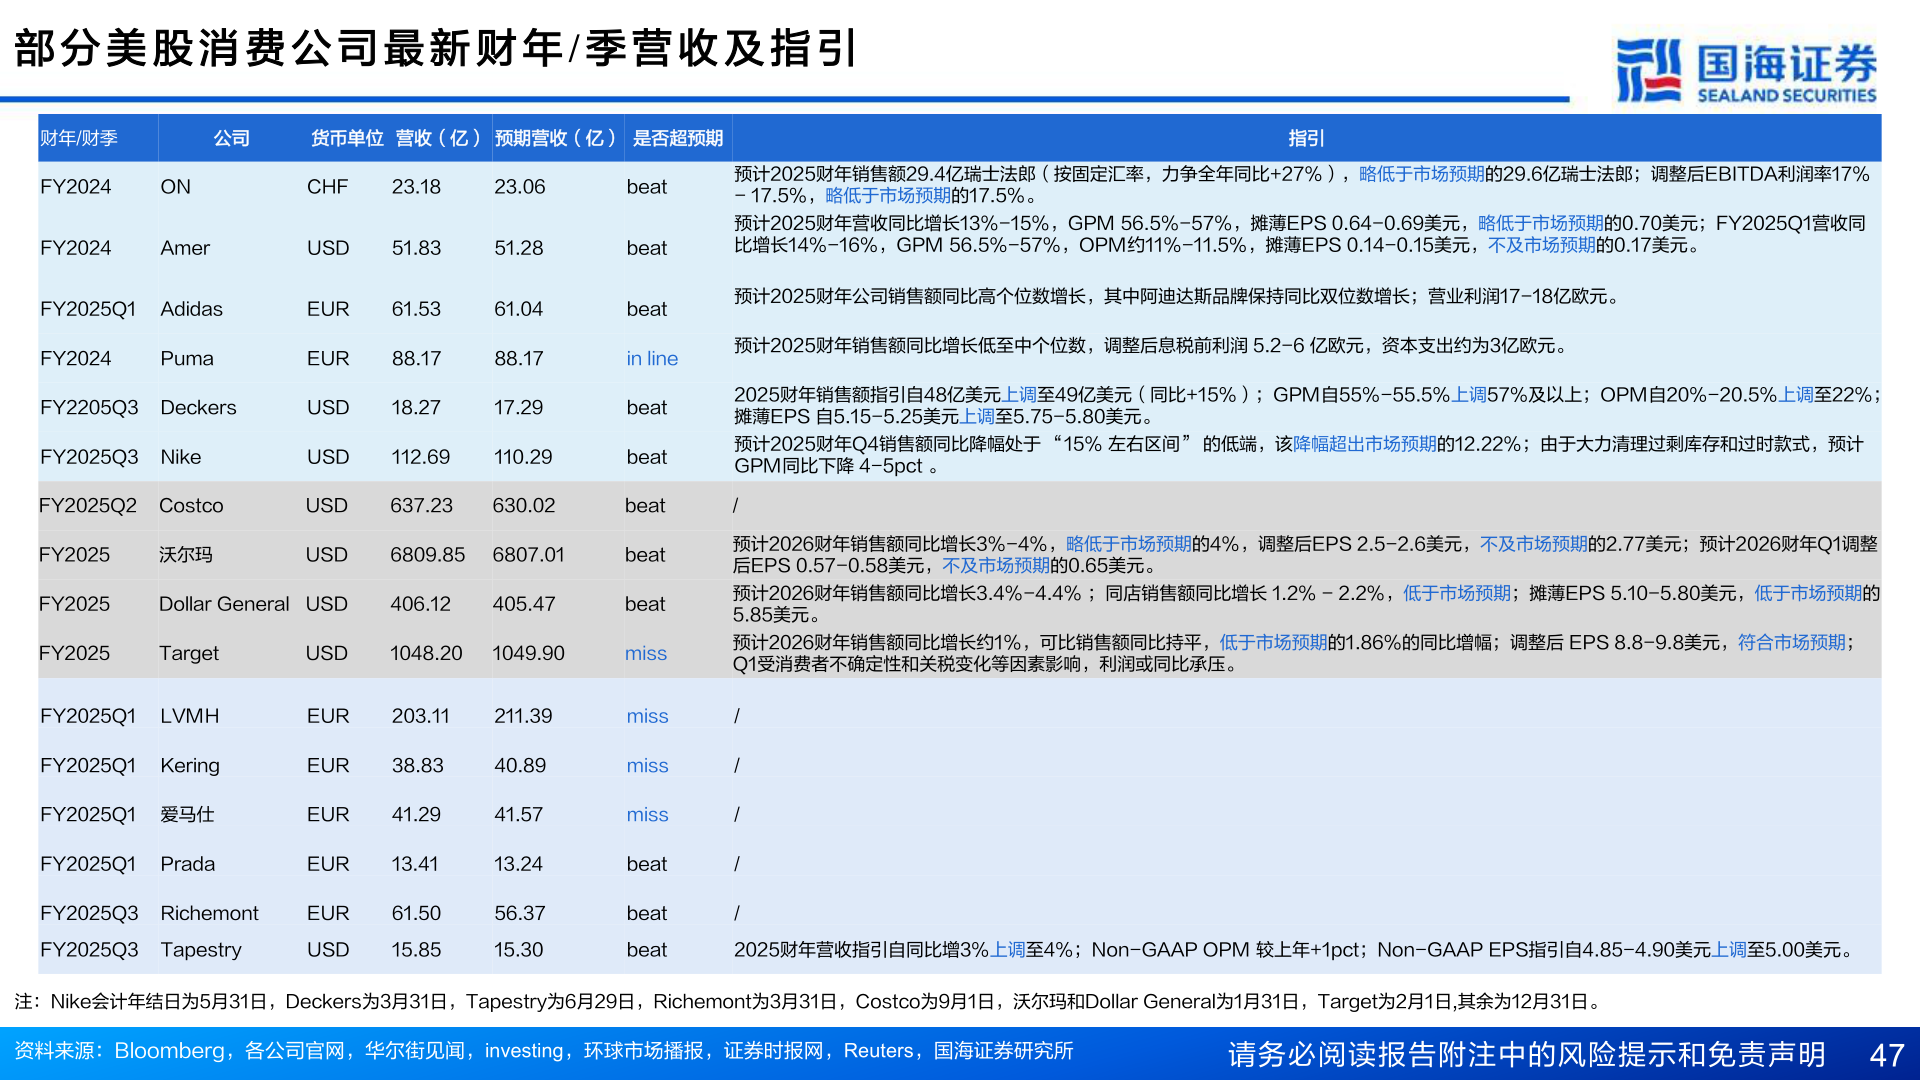1920x1080 pixels.
Task: Click the Costco company cell
Action: (191, 506)
